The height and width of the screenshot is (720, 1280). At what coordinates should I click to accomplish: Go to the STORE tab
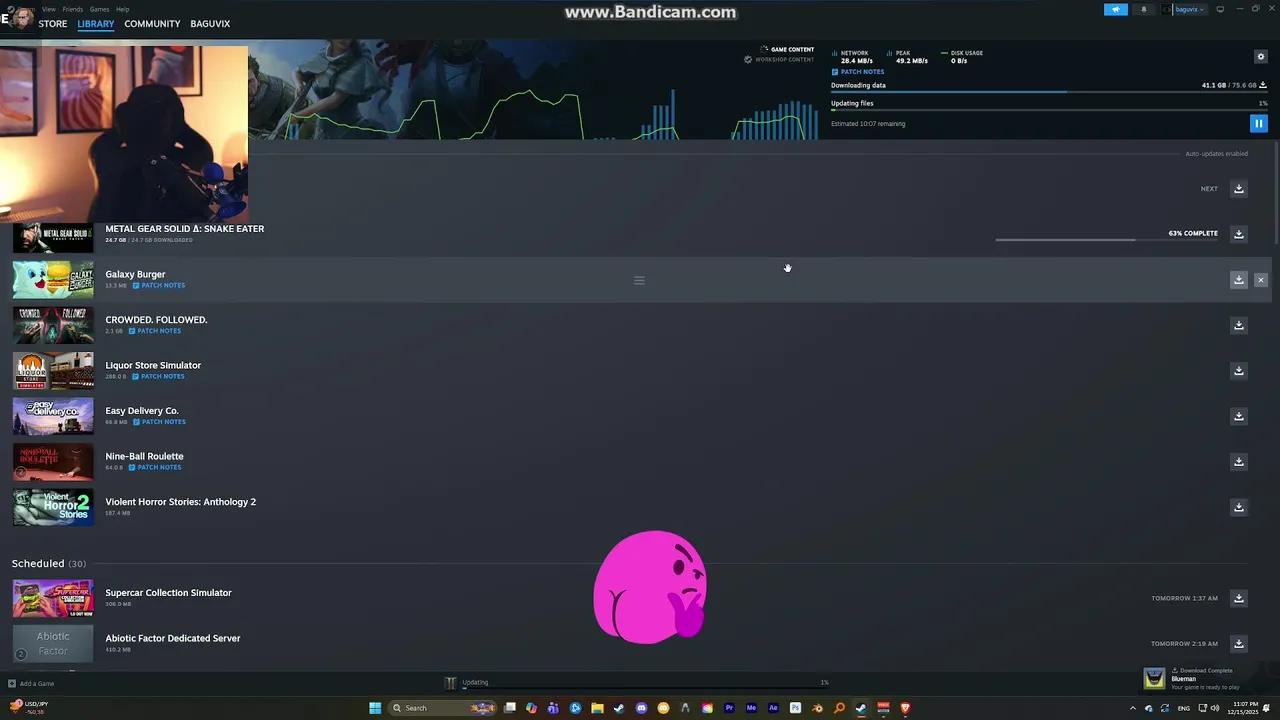click(x=53, y=24)
